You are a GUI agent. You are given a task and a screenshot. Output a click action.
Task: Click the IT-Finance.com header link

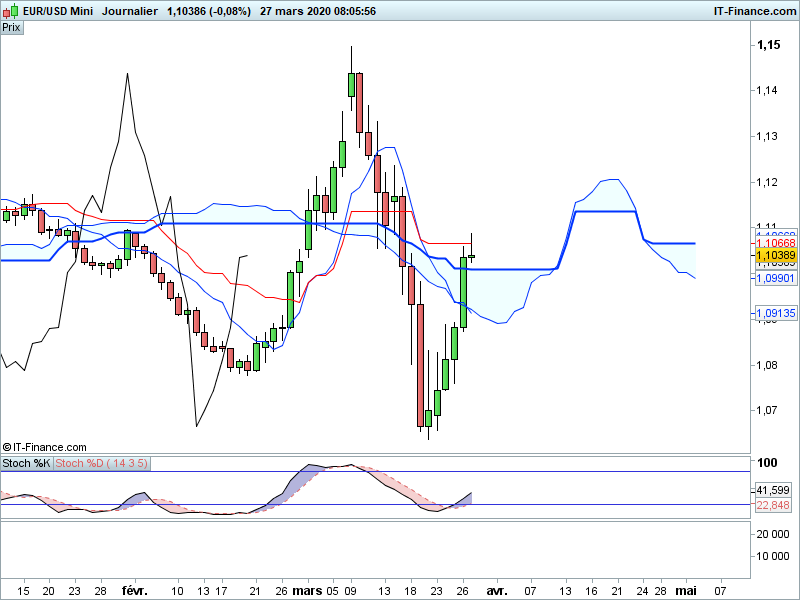[x=755, y=11]
